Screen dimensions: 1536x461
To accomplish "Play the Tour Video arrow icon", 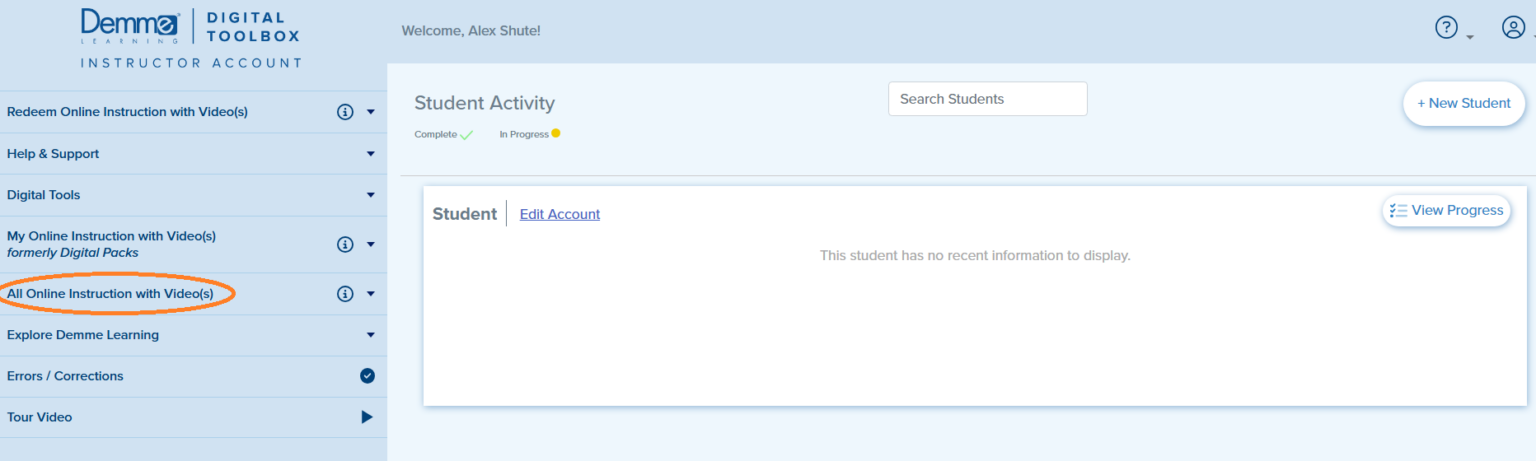I will tap(367, 417).
